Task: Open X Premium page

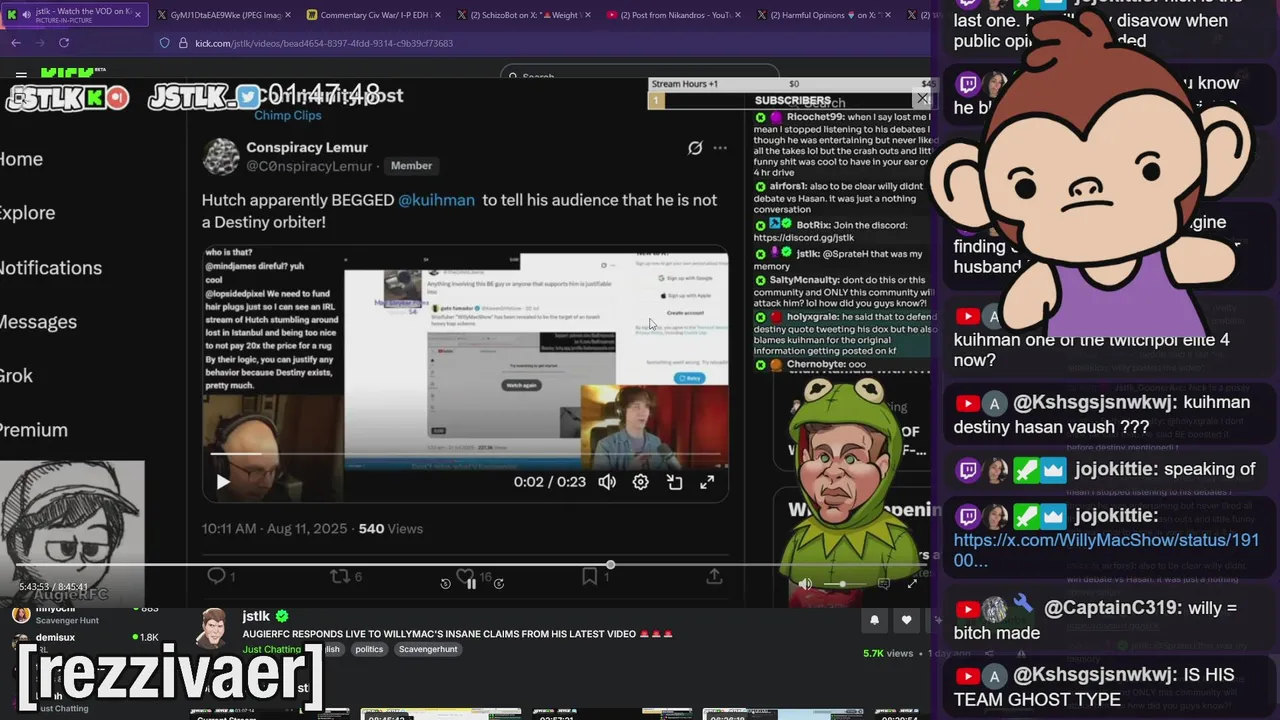Action: 33,430
